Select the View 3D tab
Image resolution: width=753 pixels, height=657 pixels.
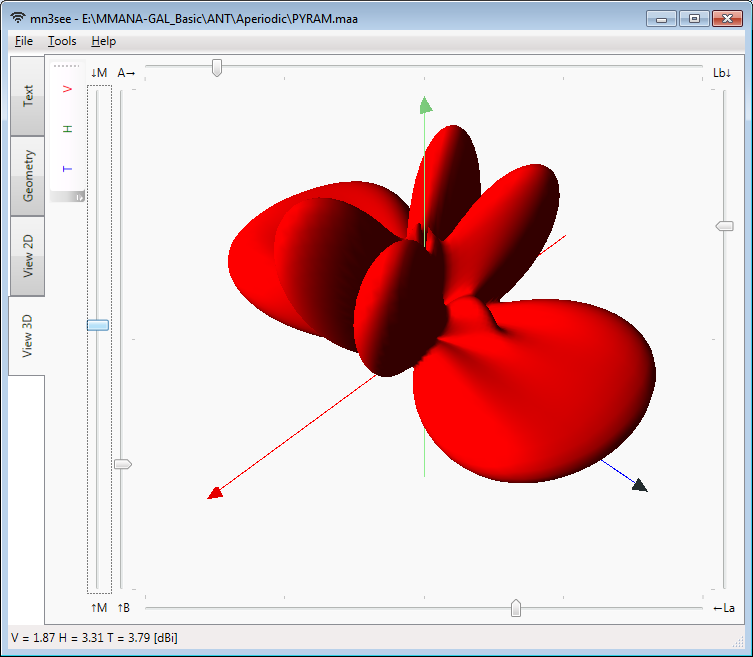point(27,336)
